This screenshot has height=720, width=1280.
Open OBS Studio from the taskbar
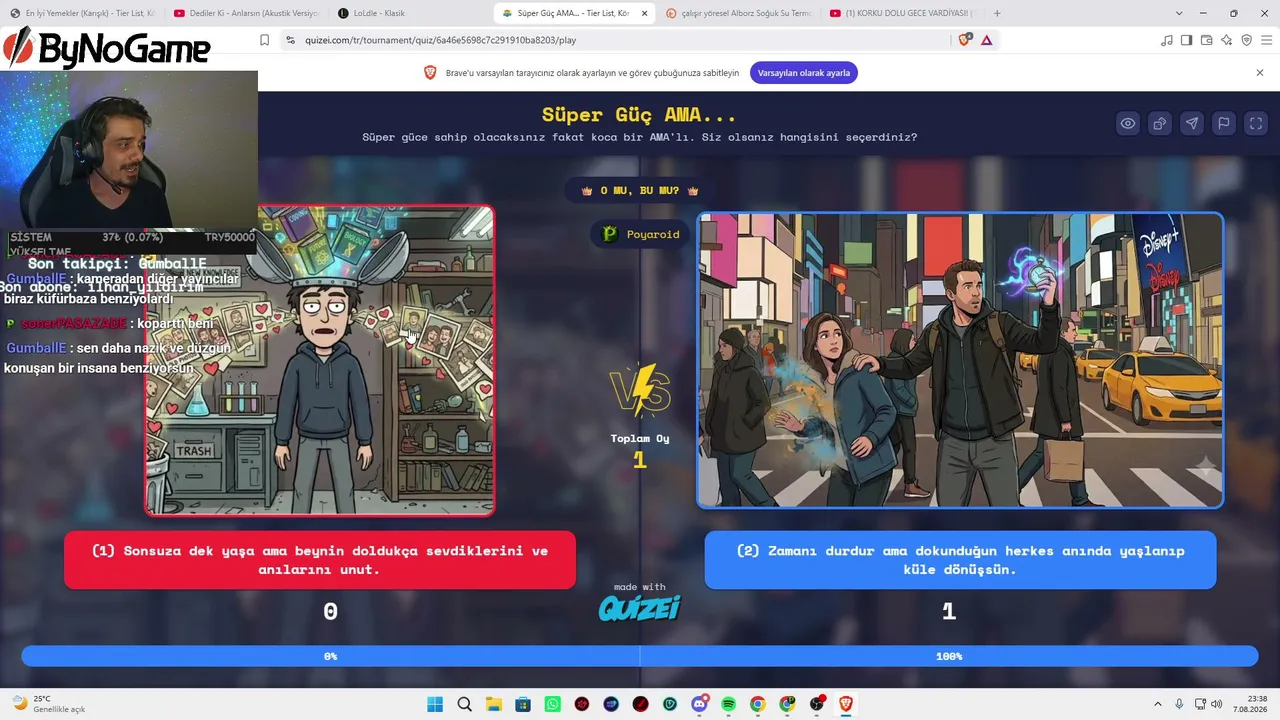click(817, 704)
